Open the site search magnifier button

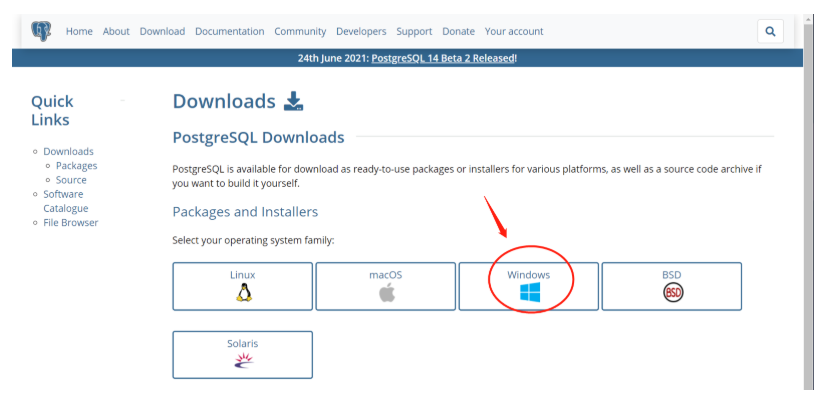point(770,31)
